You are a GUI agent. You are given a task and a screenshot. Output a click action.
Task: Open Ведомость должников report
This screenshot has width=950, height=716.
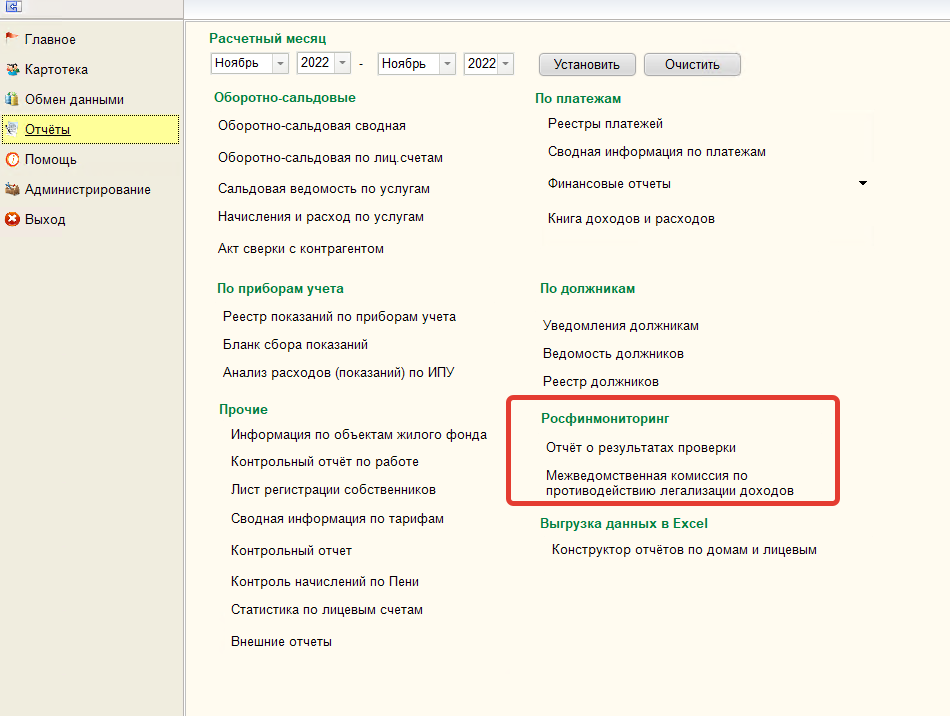613,354
